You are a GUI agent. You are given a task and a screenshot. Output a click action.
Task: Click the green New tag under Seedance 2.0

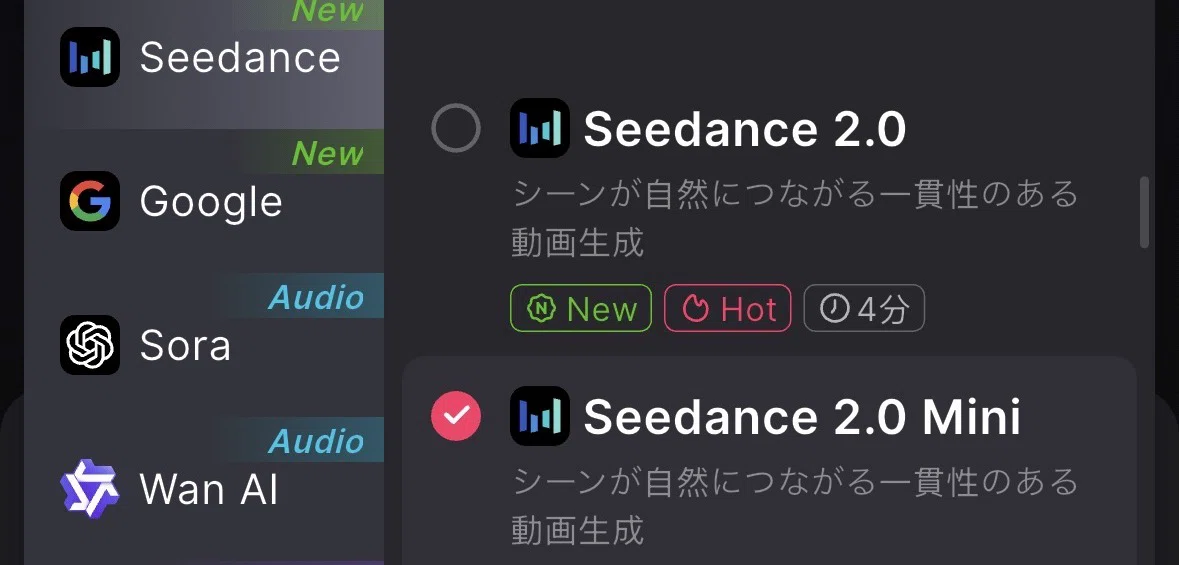pos(581,308)
